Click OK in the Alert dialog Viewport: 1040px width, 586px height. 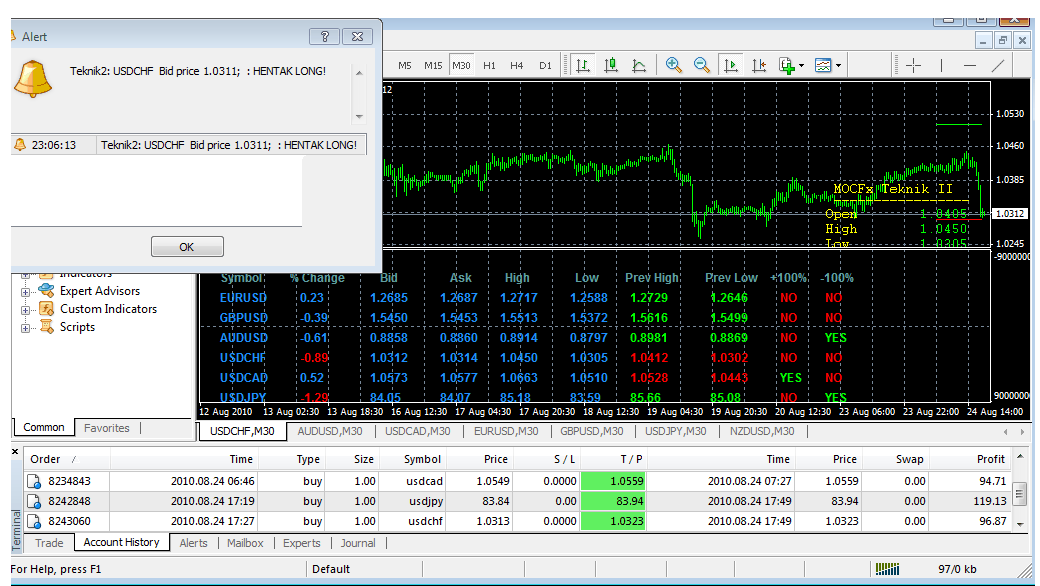tap(187, 247)
